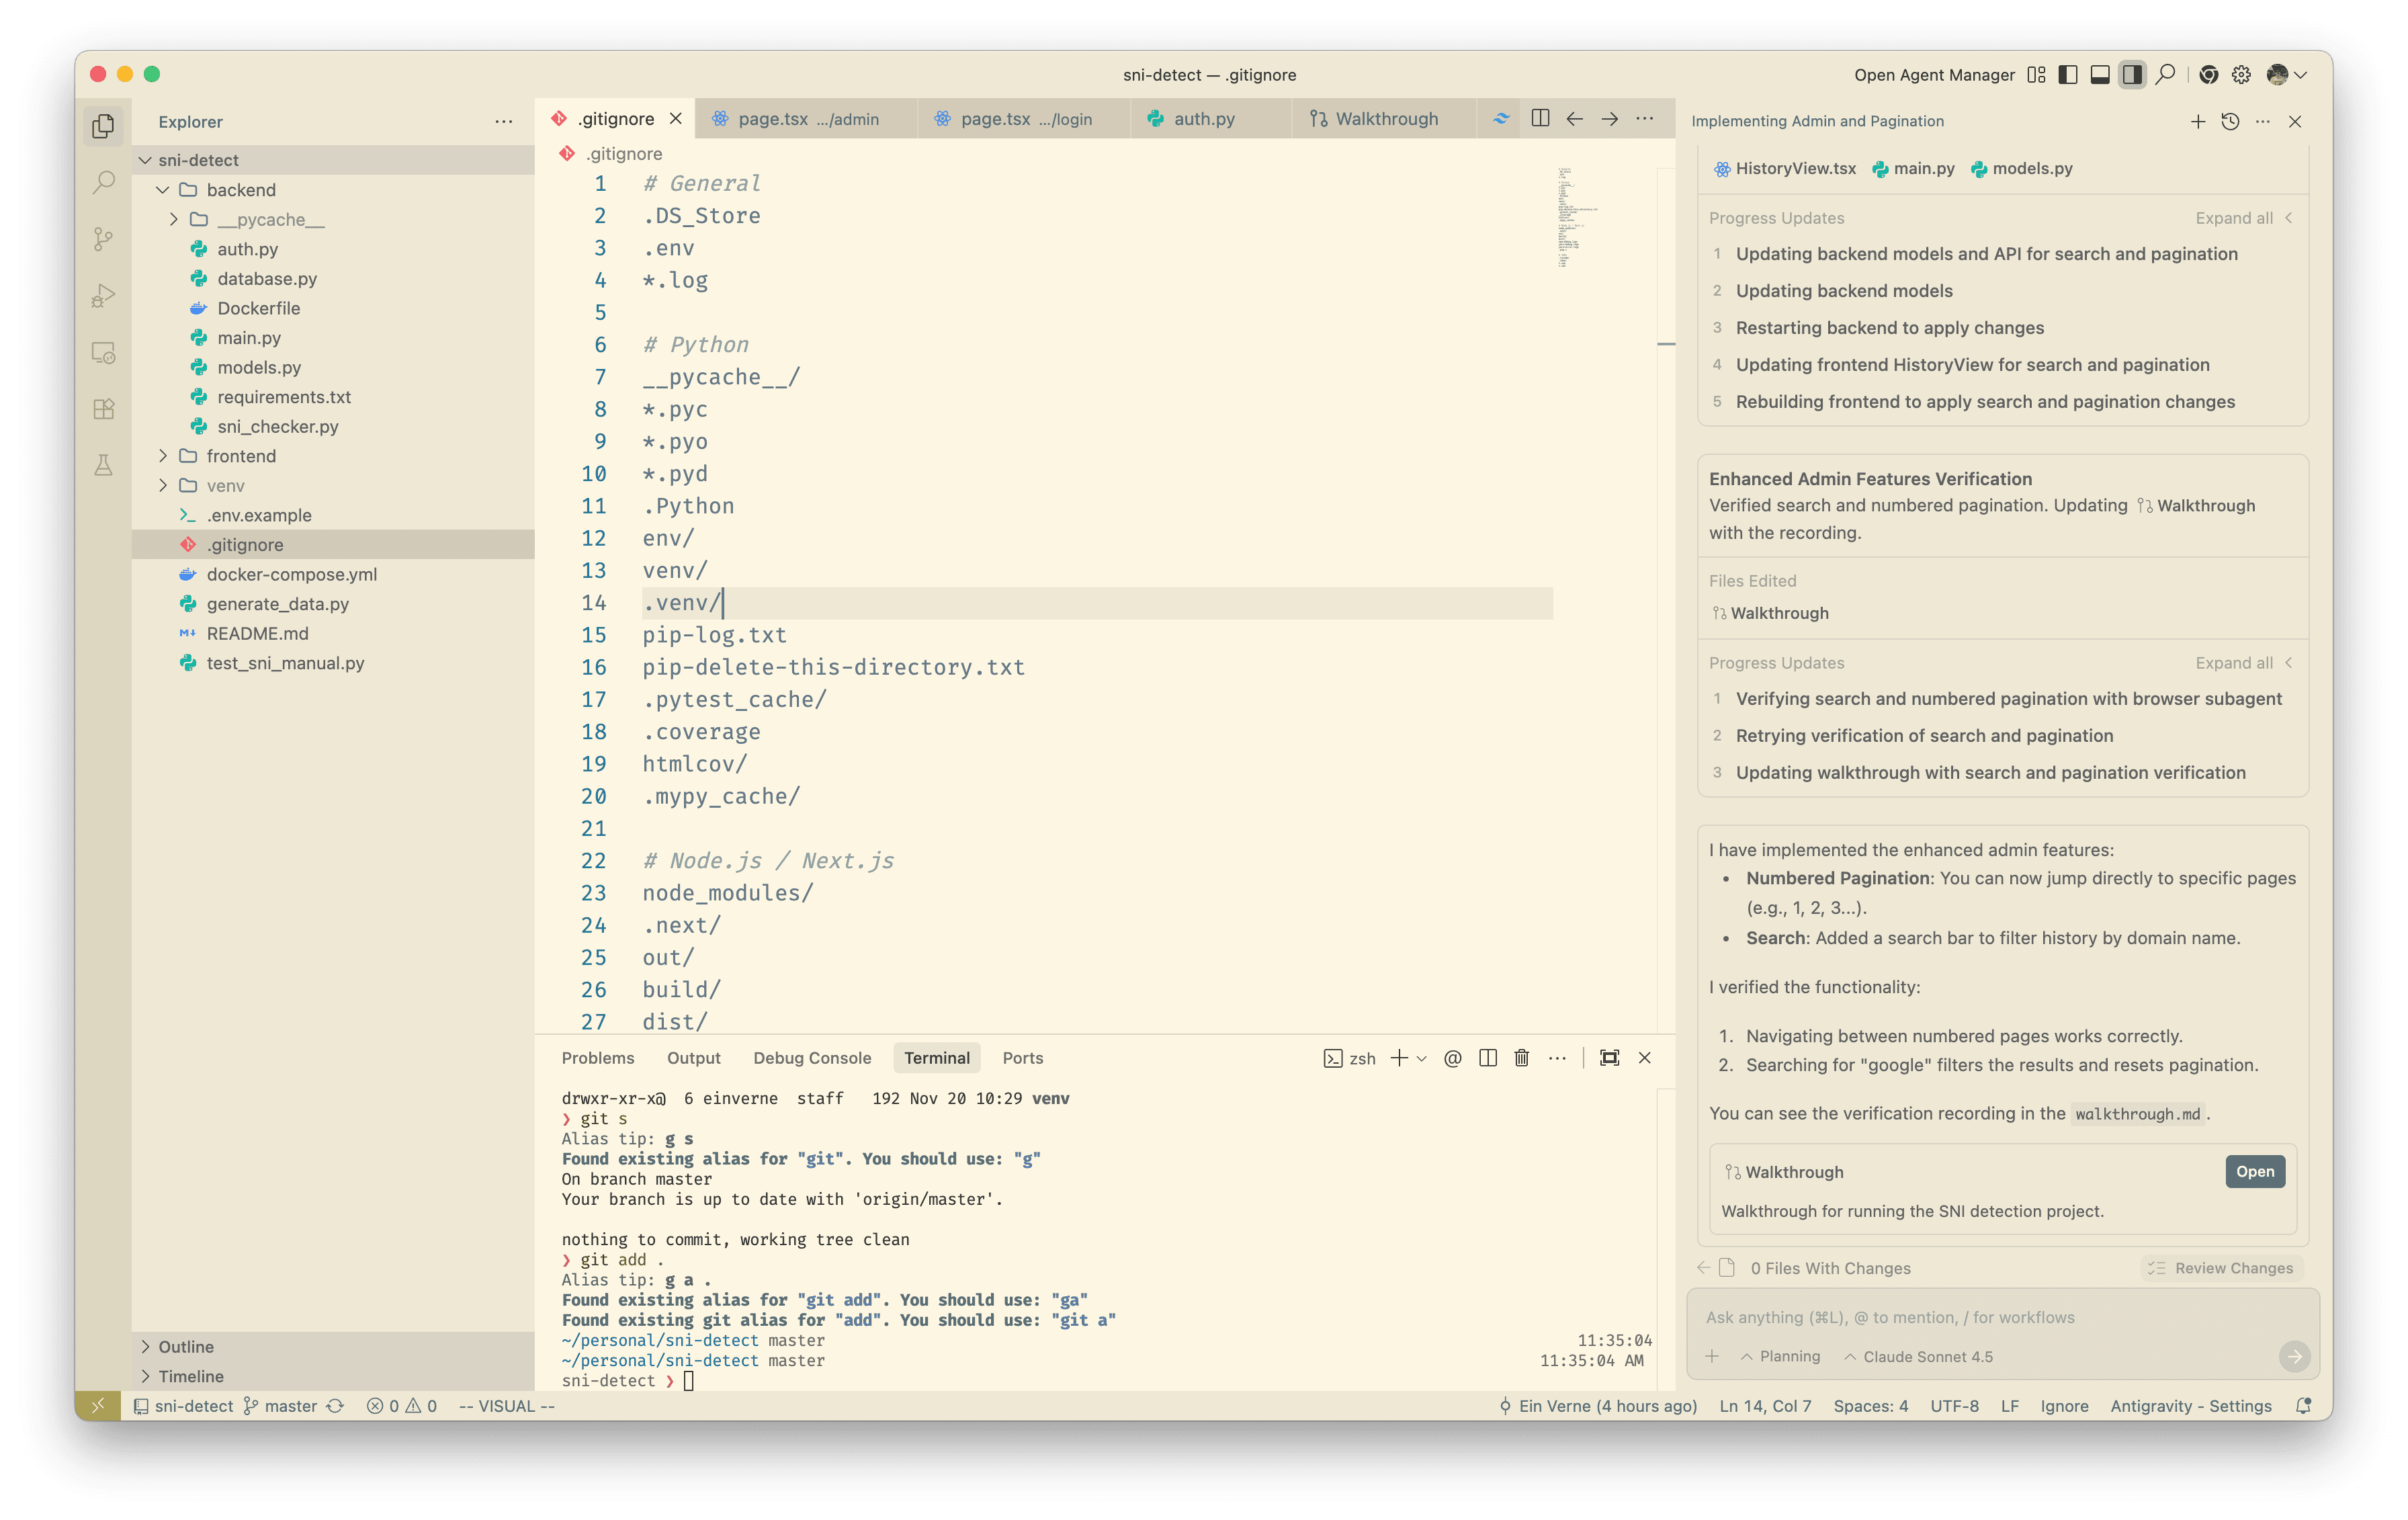Click Review Changes button
Viewport: 2408px width, 1520px height.
coord(2221,1268)
